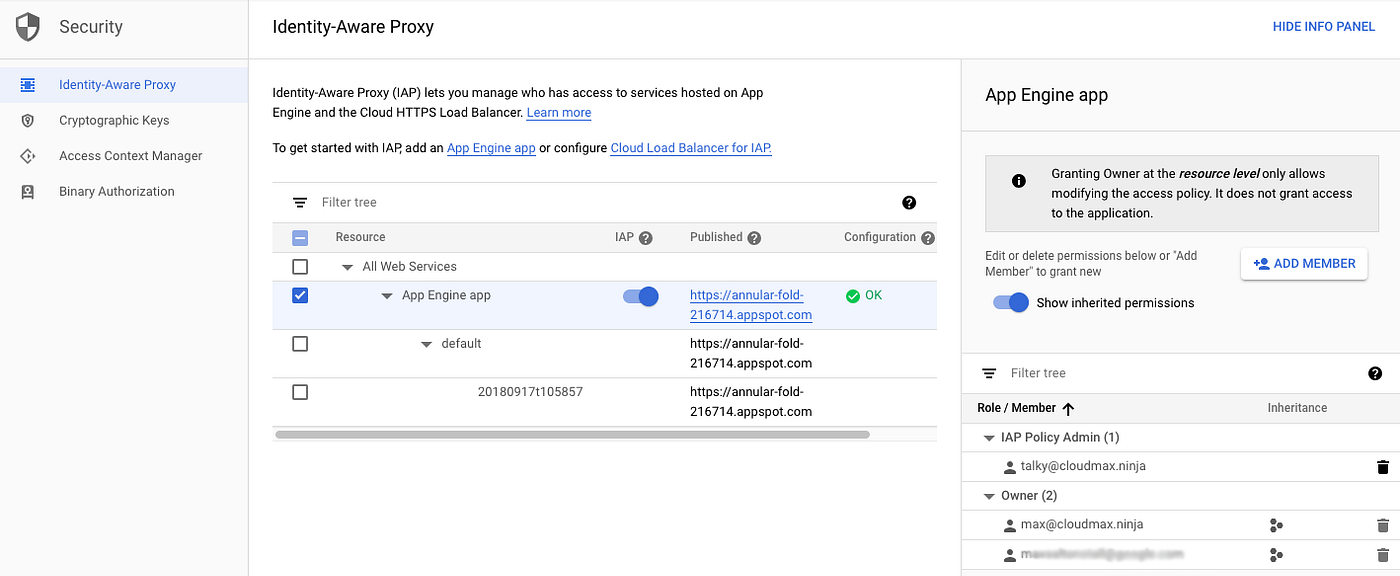This screenshot has height=576, width=1400.
Task: Open the Learn more link
Action: (x=558, y=112)
